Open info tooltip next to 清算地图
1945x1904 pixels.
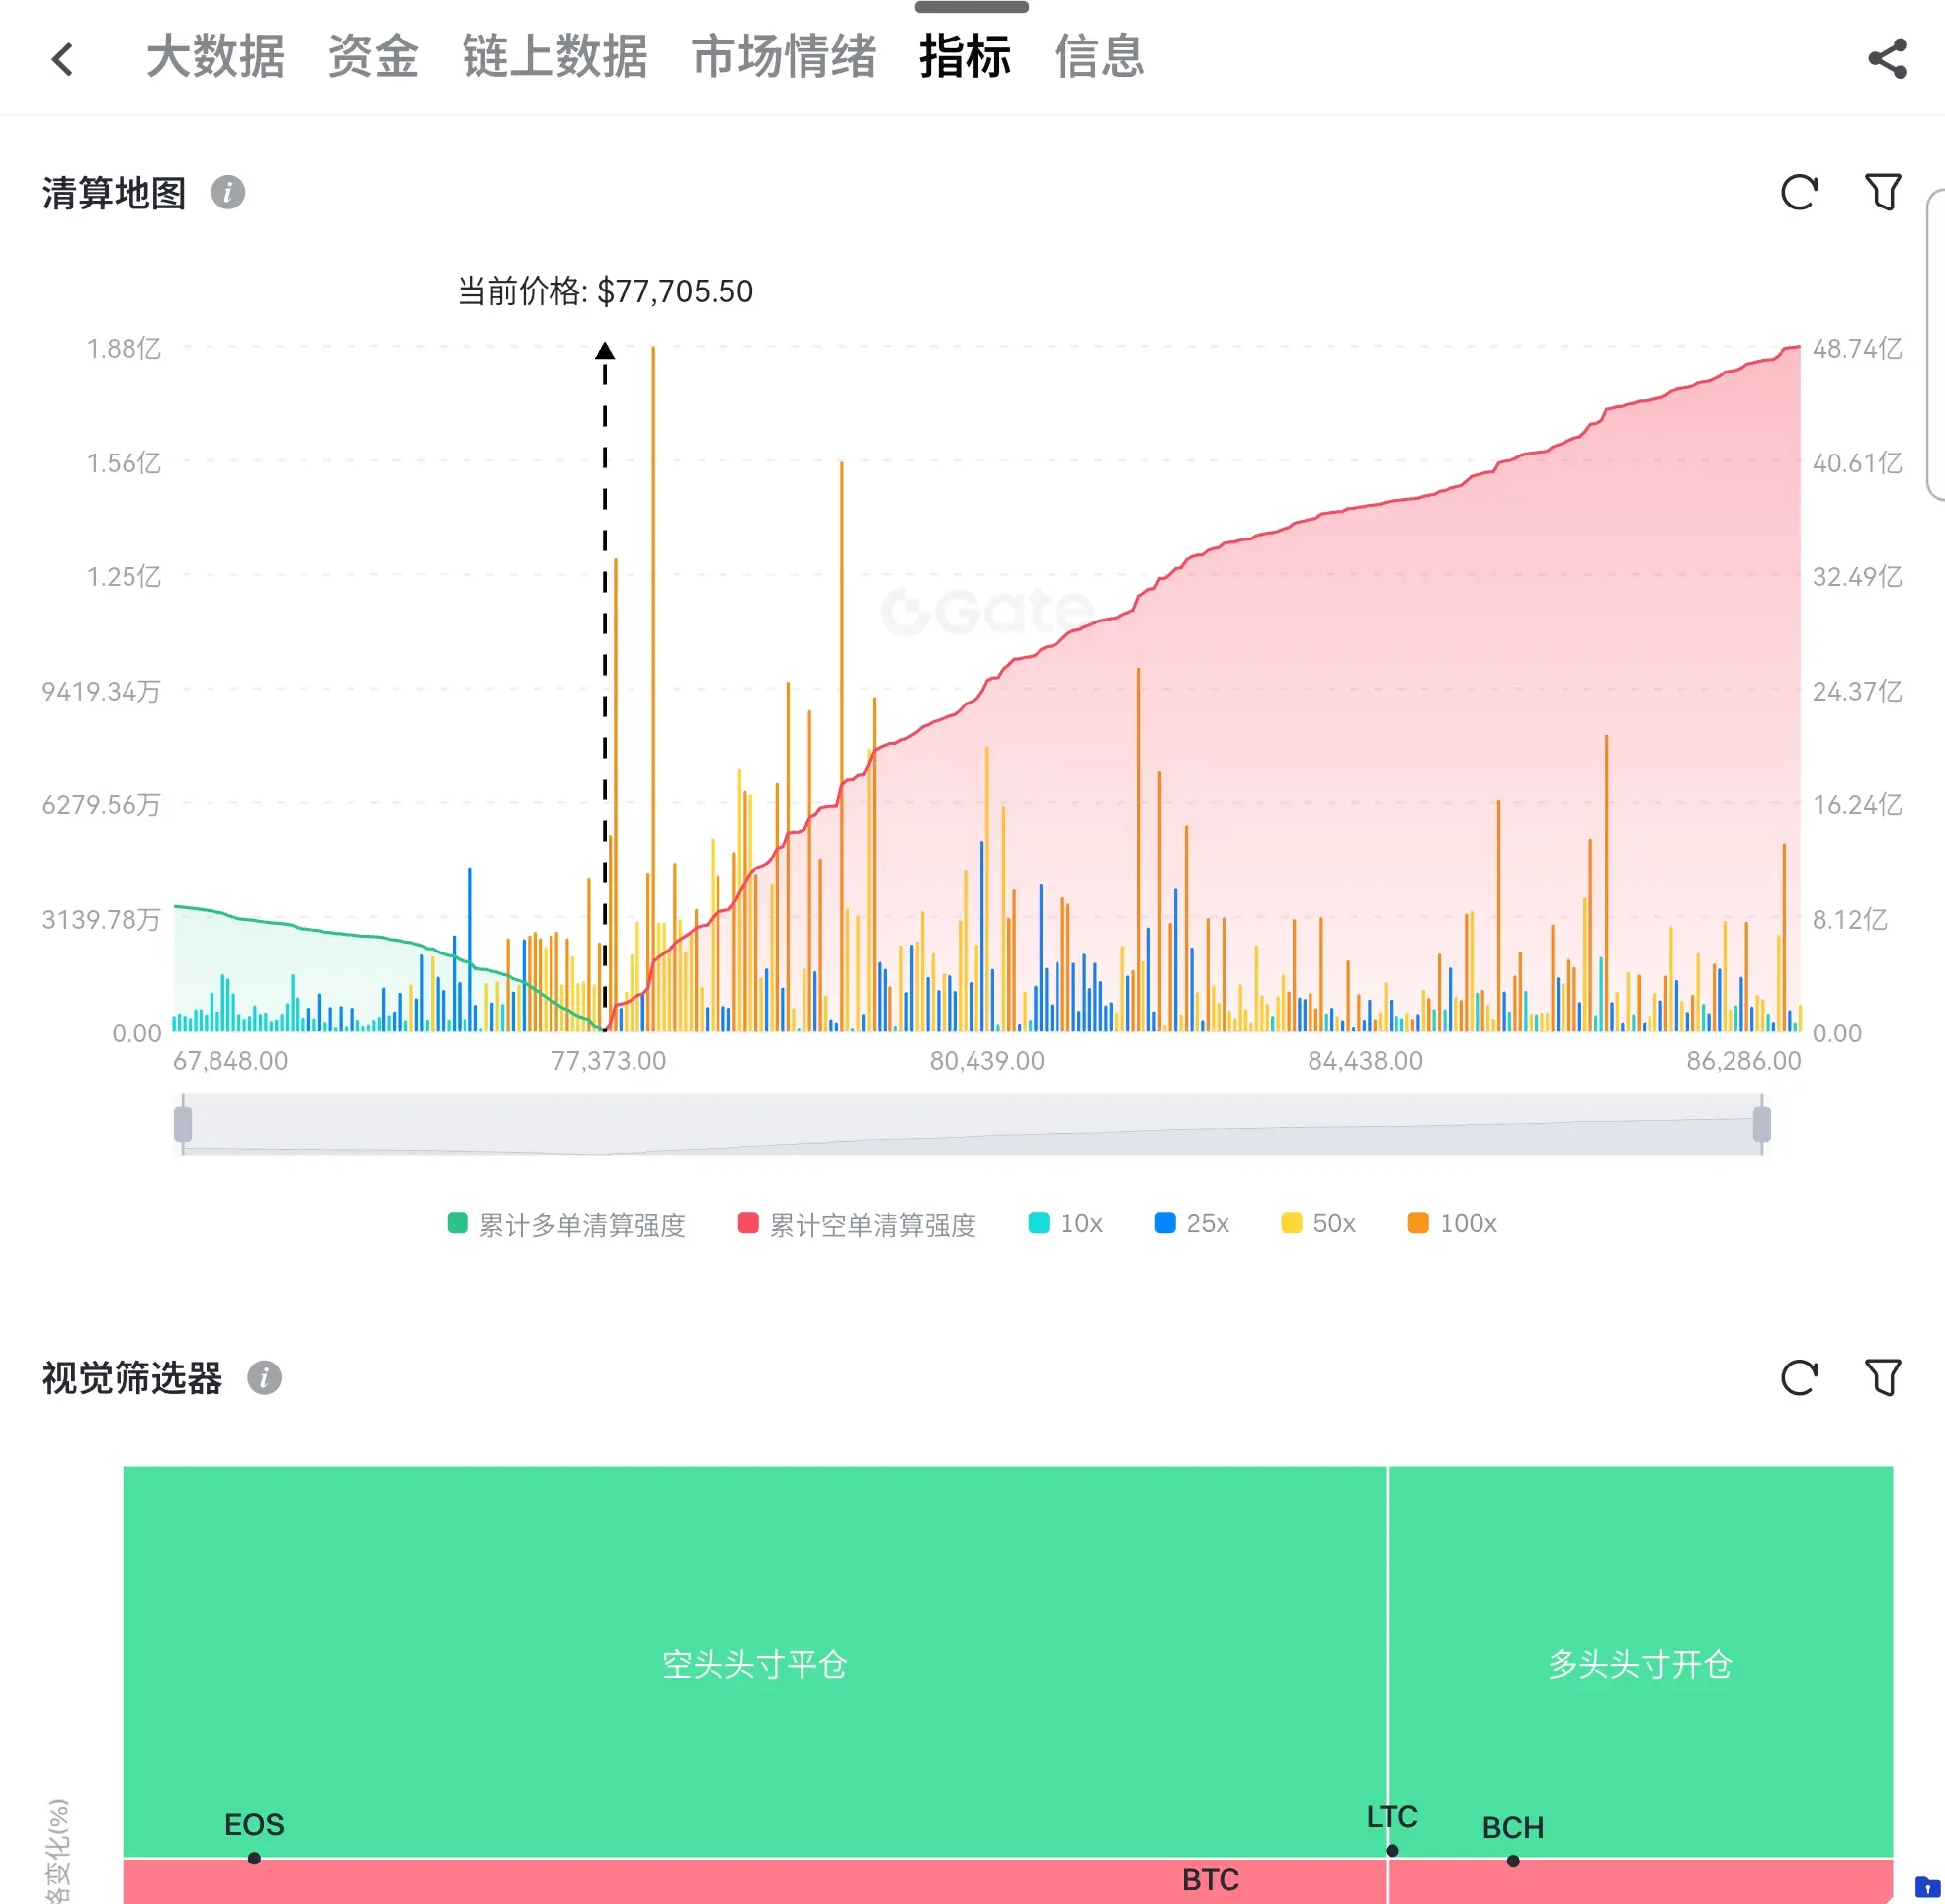point(228,192)
